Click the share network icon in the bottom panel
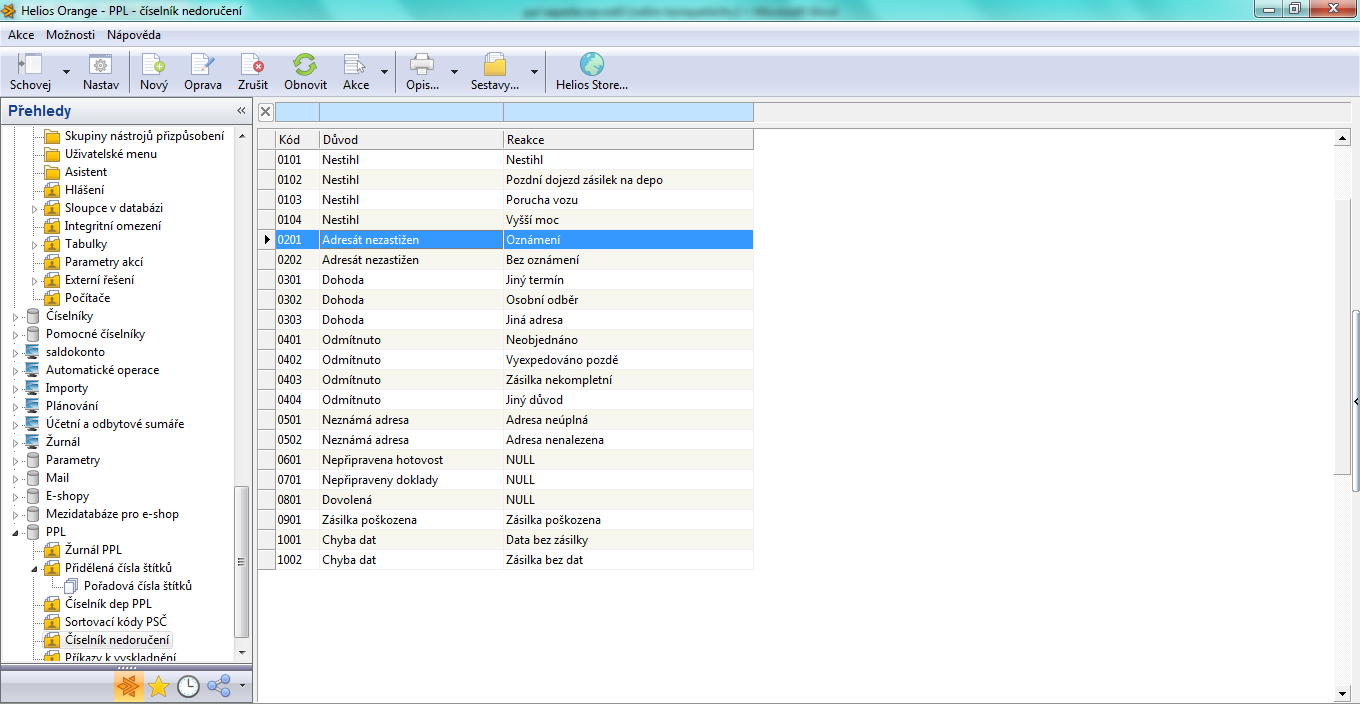1360x705 pixels. point(219,686)
